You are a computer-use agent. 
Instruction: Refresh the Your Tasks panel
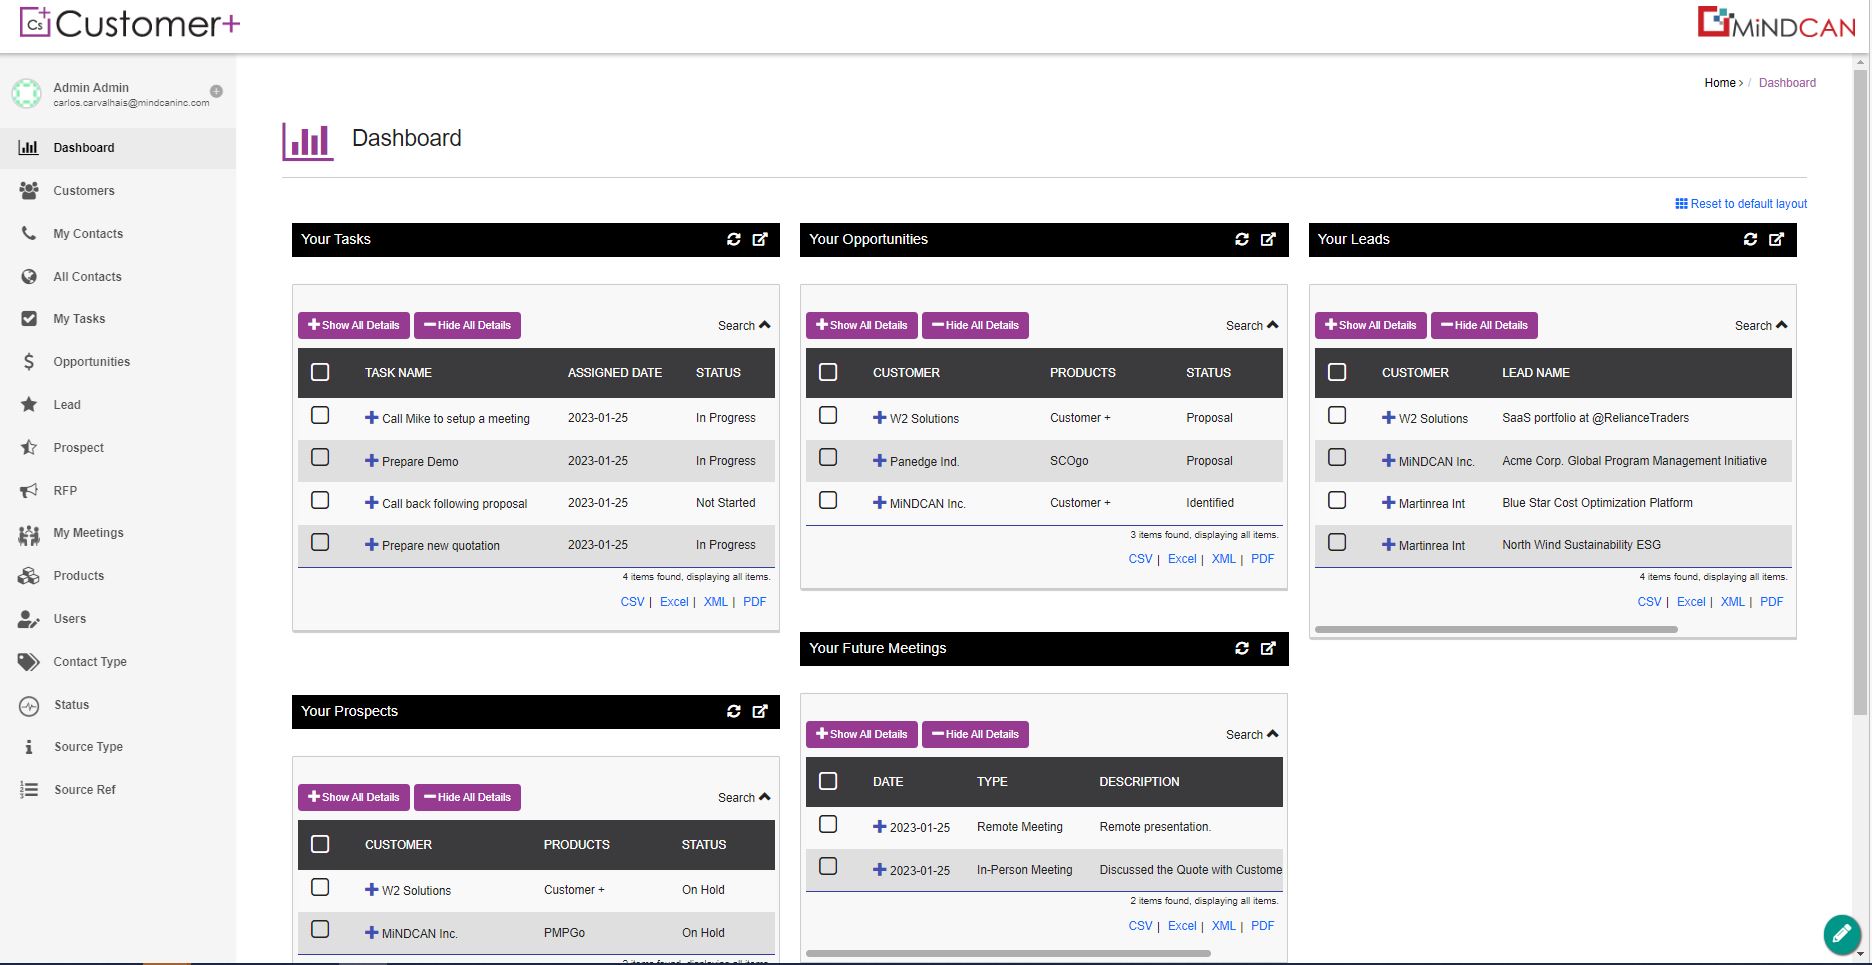(x=734, y=239)
